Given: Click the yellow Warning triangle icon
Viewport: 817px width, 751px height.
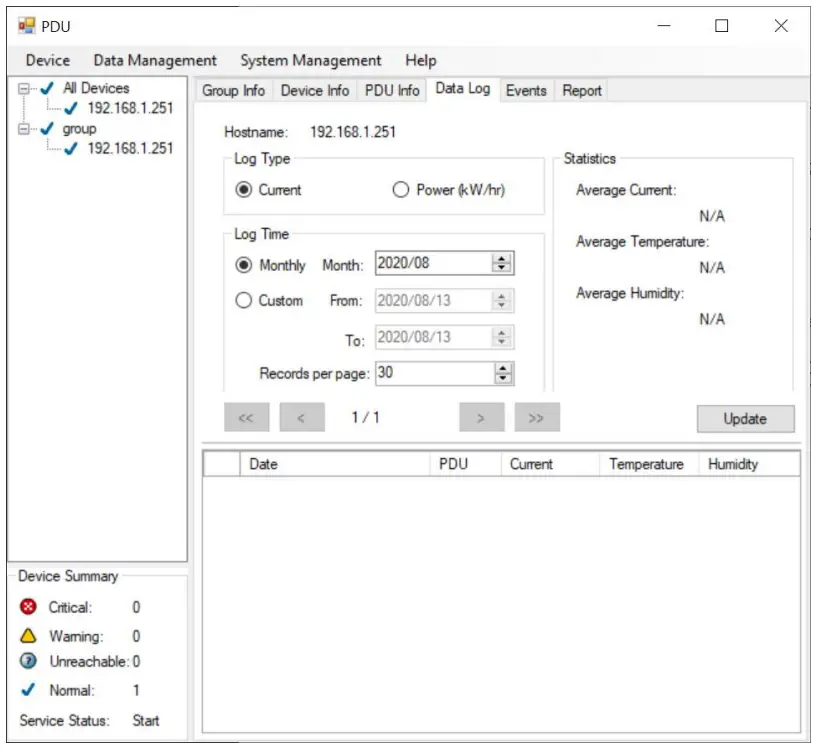Looking at the screenshot, I should pyautogui.click(x=28, y=636).
